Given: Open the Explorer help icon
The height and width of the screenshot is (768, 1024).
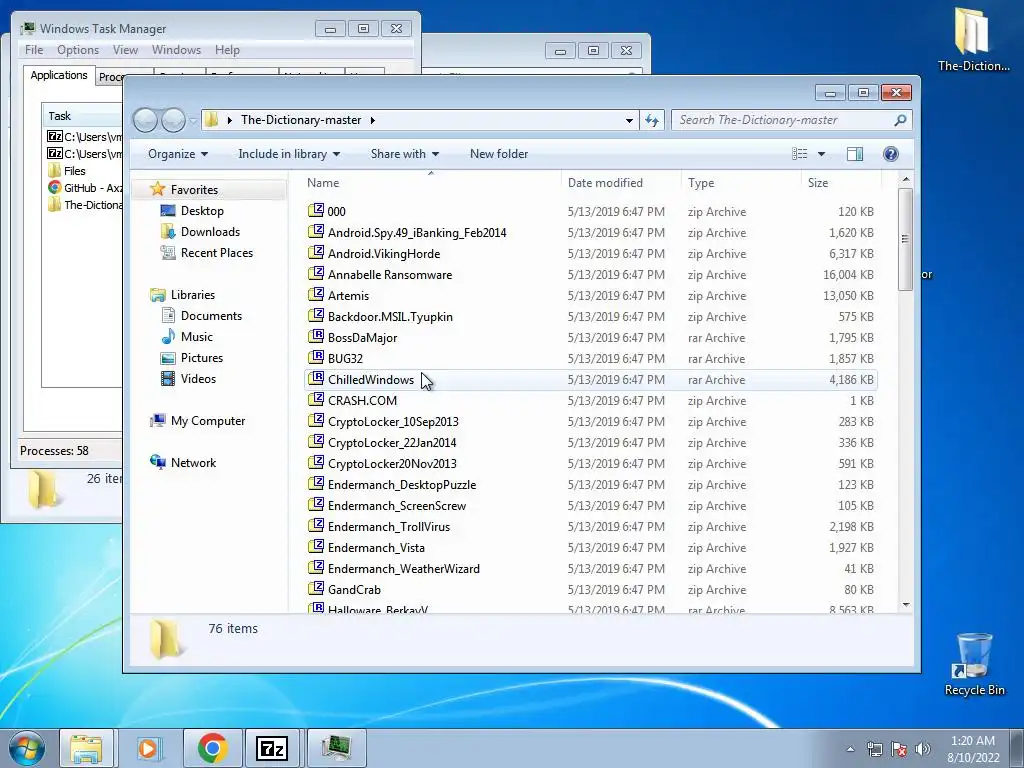Looking at the screenshot, I should [891, 154].
